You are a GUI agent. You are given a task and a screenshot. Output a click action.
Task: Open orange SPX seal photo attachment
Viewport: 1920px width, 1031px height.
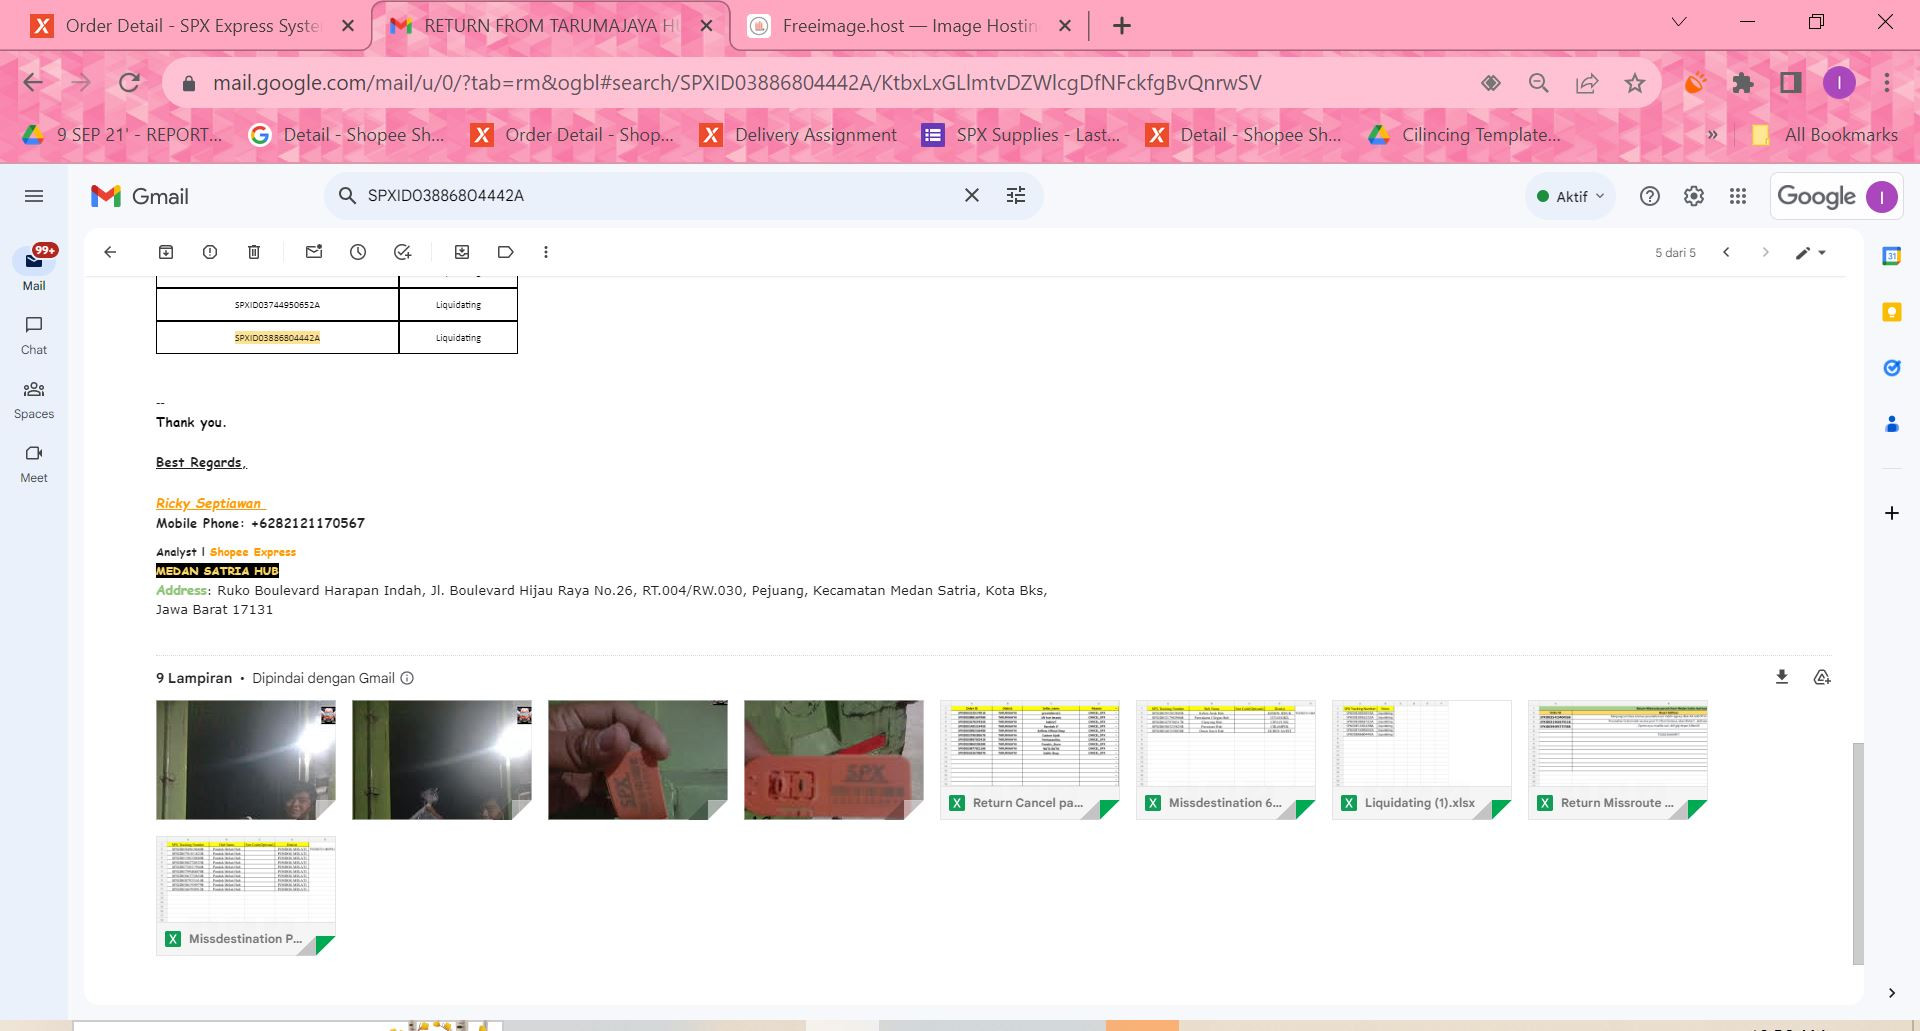click(834, 760)
